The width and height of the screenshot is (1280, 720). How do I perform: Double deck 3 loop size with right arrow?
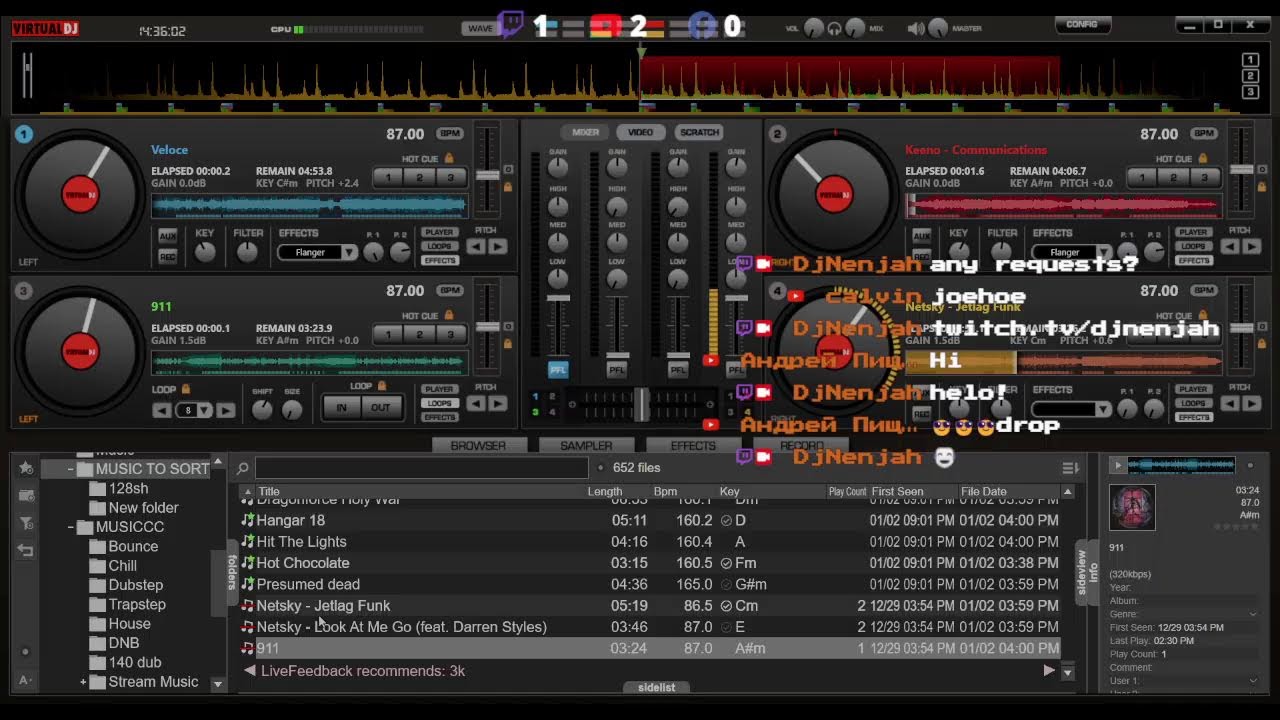coord(226,410)
